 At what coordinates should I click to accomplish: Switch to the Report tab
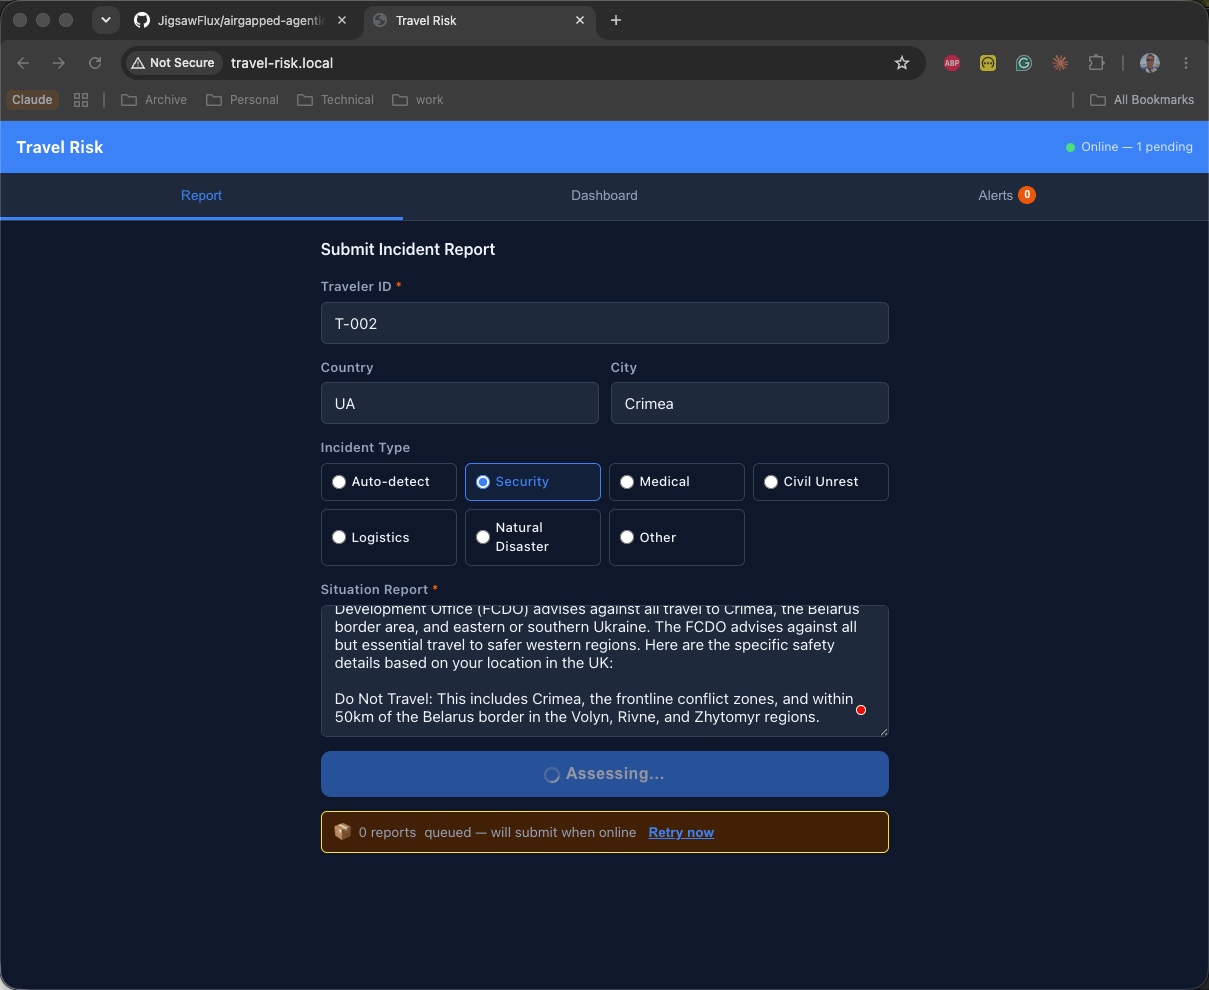tap(201, 196)
